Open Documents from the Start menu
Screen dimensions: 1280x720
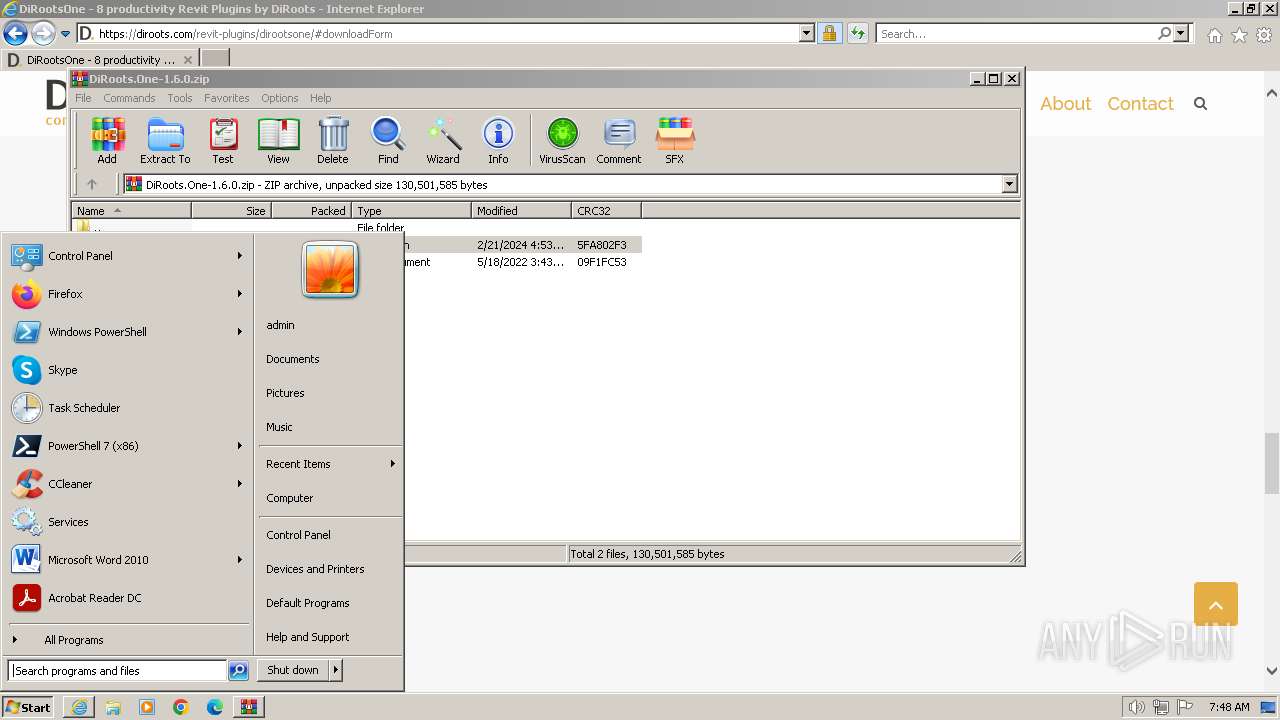[293, 359]
